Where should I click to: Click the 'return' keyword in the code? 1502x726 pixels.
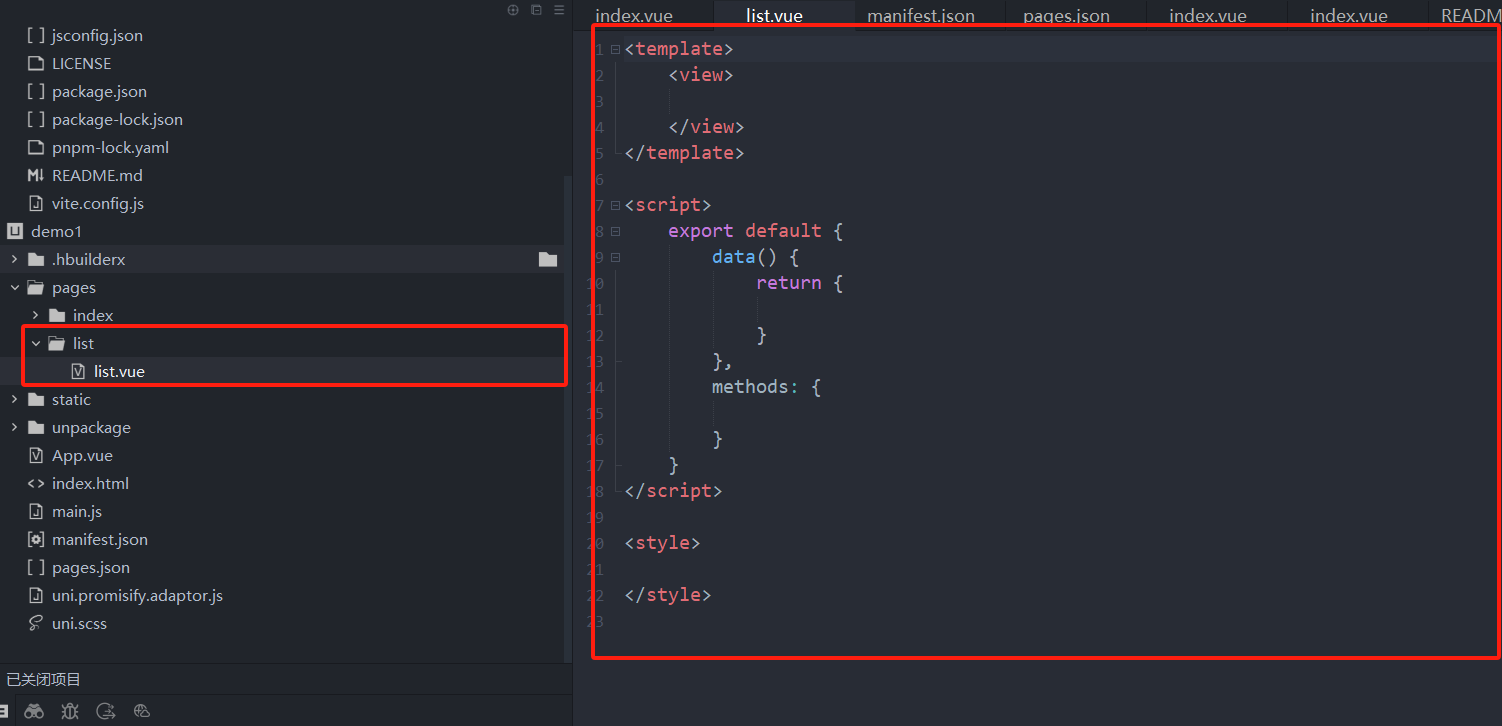click(x=789, y=283)
